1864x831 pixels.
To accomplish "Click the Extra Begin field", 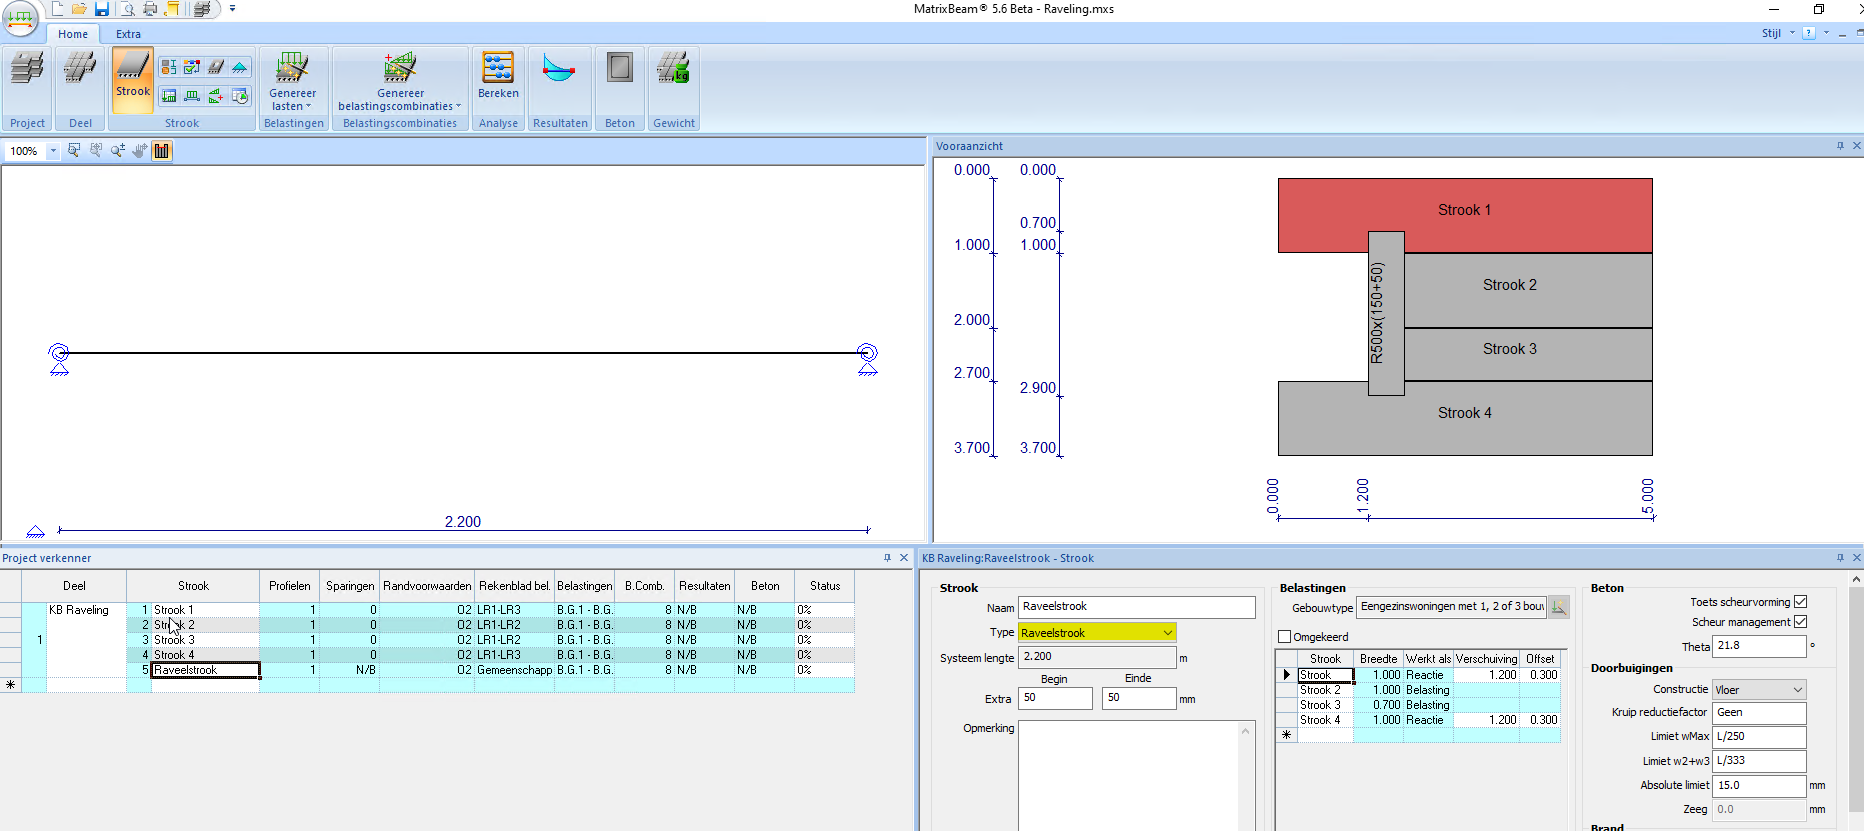I will [1056, 698].
